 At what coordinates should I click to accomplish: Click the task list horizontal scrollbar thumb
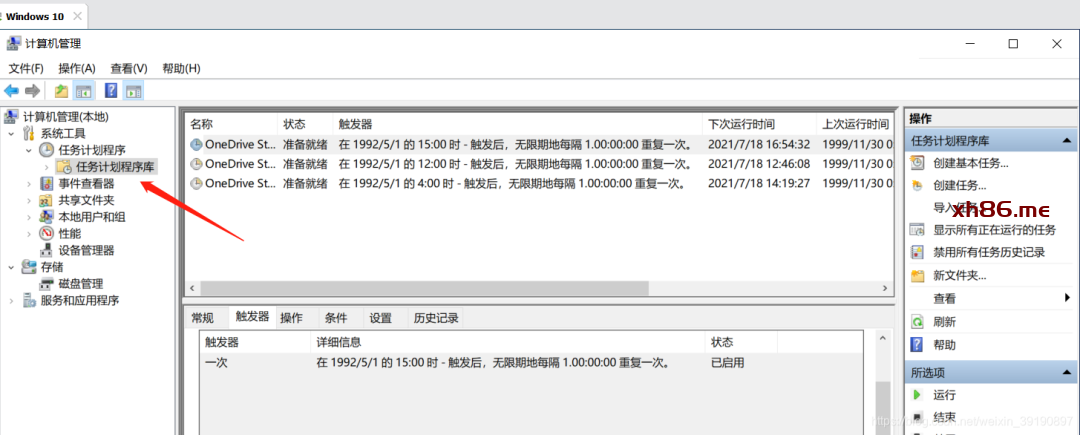point(424,288)
